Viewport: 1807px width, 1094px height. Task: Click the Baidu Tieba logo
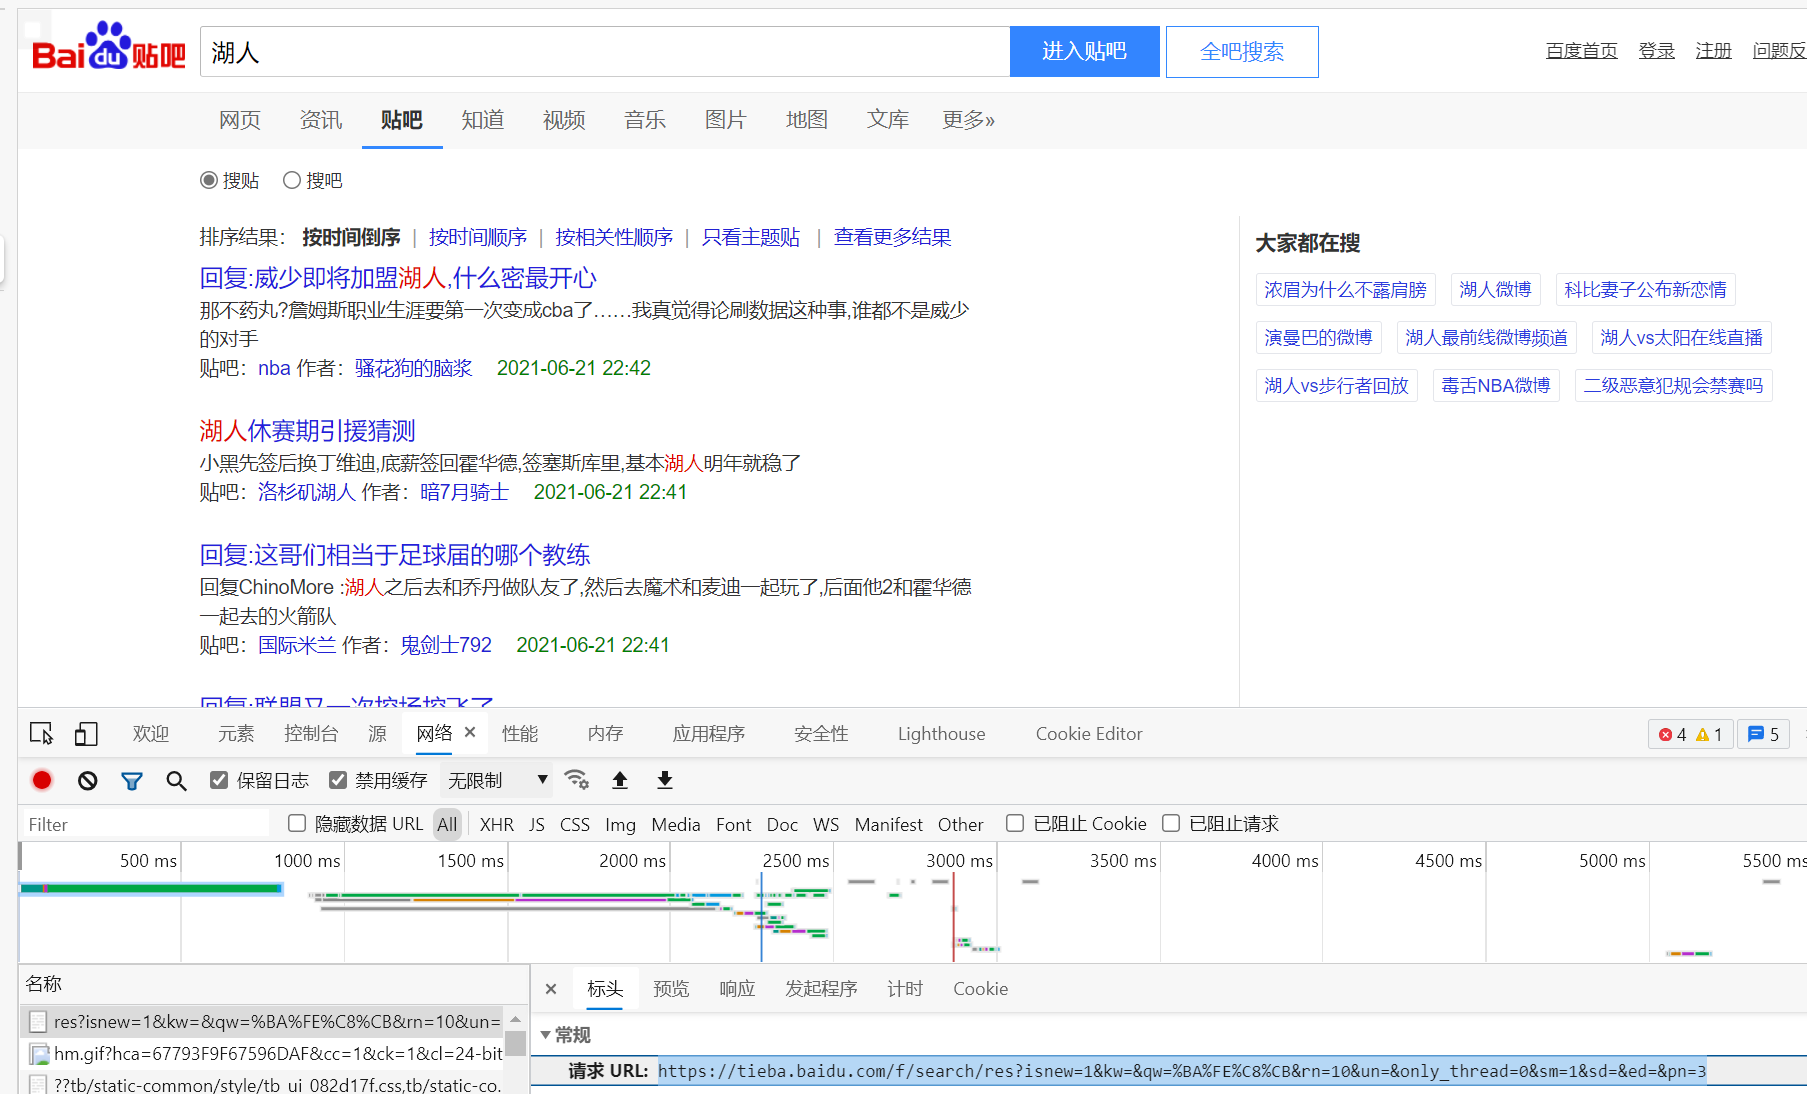pyautogui.click(x=109, y=47)
